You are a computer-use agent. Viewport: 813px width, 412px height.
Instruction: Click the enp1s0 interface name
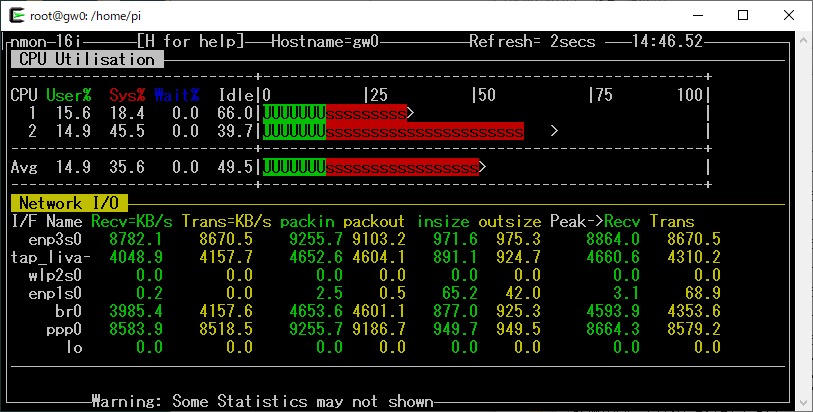(x=55, y=293)
